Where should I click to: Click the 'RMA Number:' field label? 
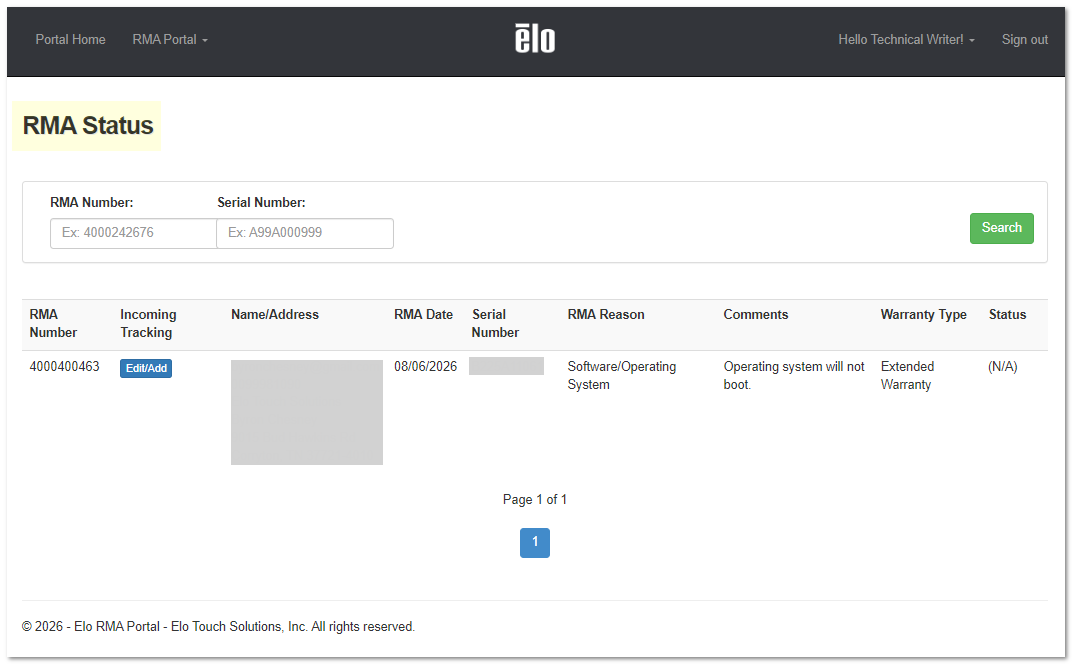[92, 202]
